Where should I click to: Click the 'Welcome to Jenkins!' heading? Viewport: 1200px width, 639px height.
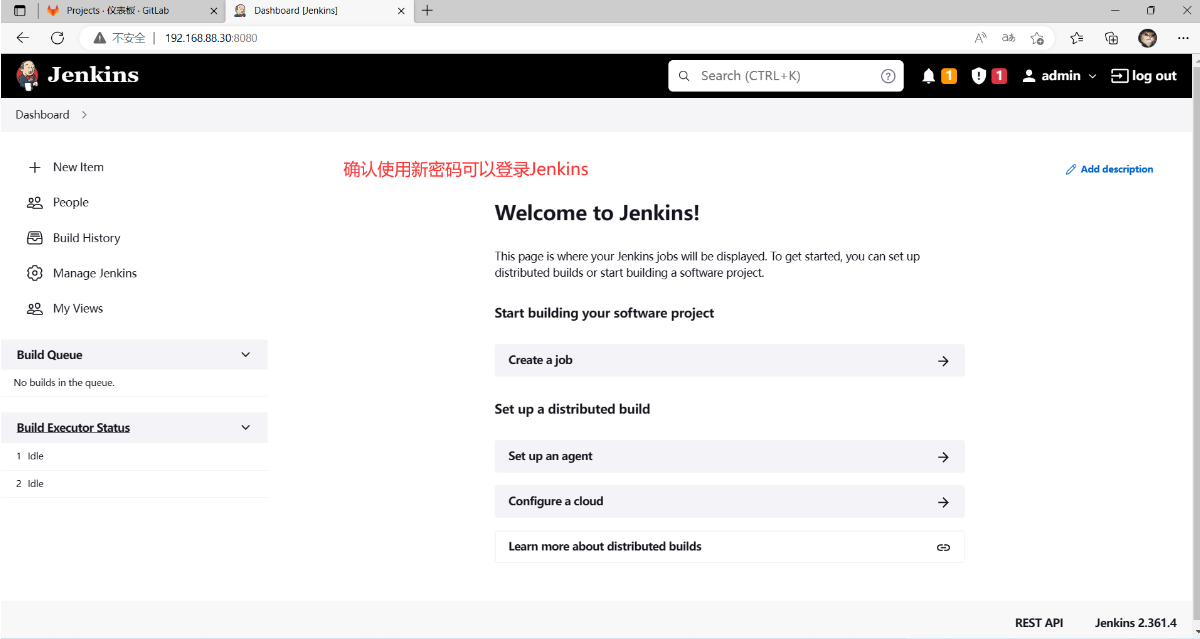tap(597, 213)
